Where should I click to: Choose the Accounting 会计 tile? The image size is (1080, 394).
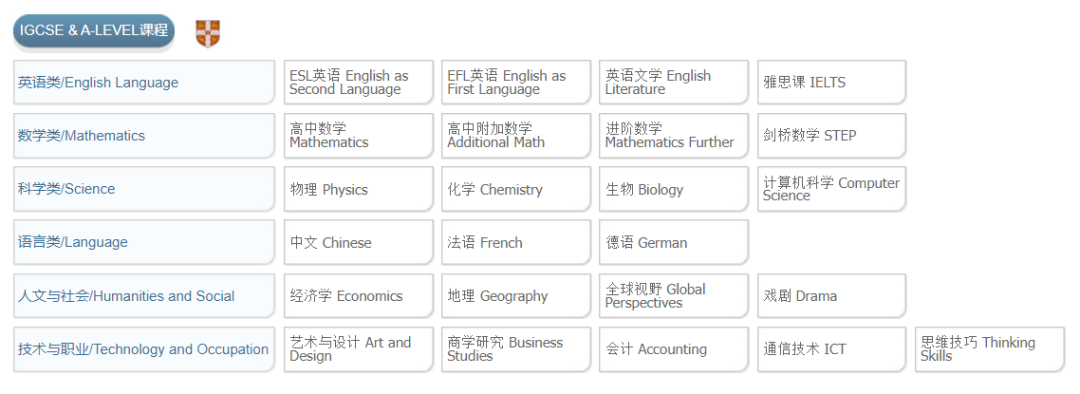click(x=674, y=349)
